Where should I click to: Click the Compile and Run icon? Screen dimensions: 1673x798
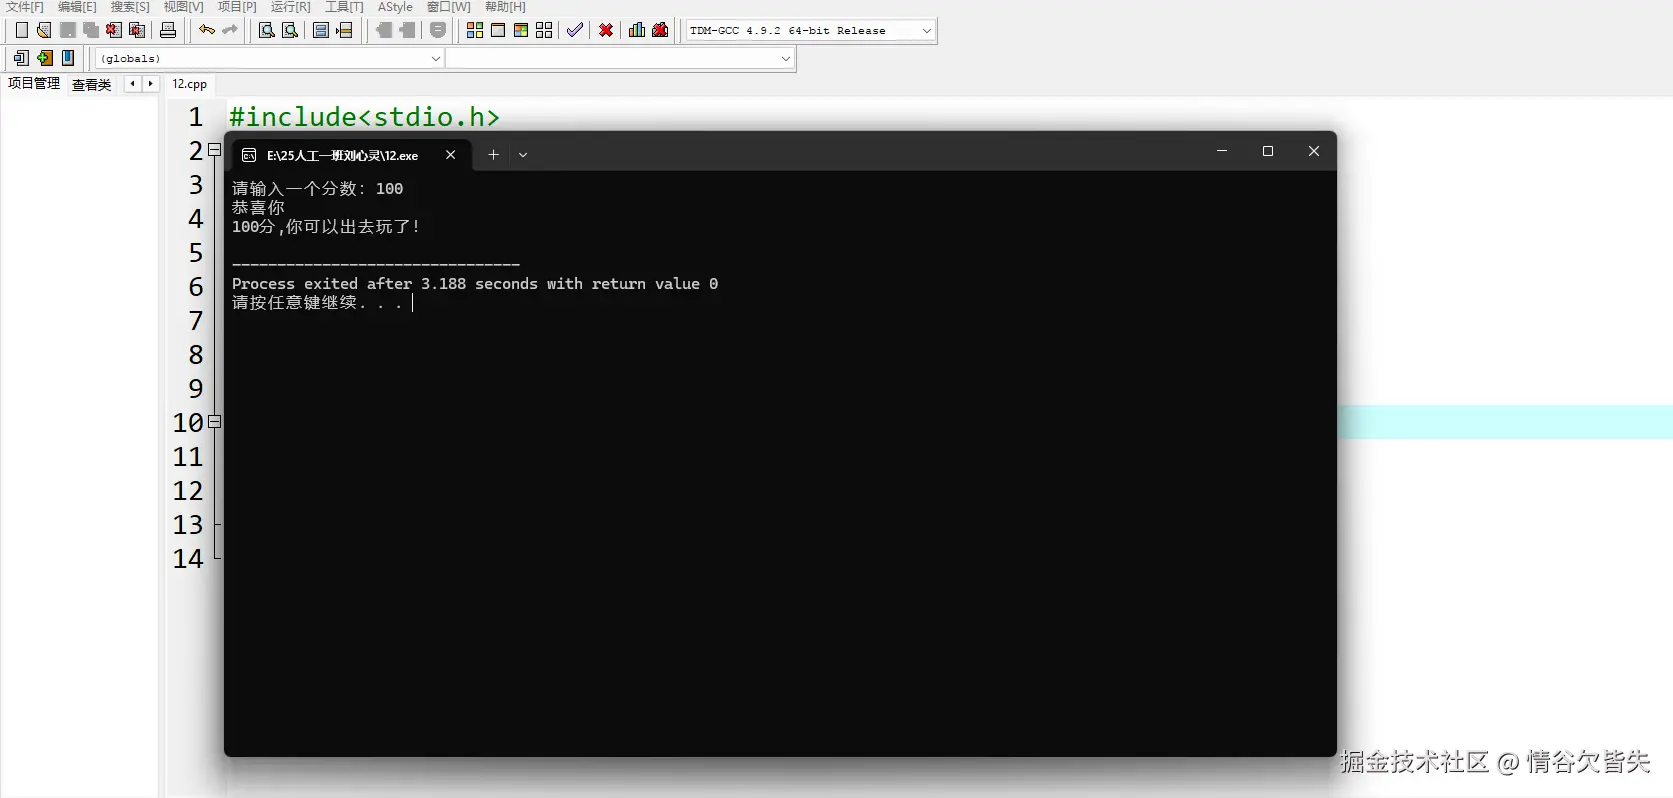click(521, 30)
